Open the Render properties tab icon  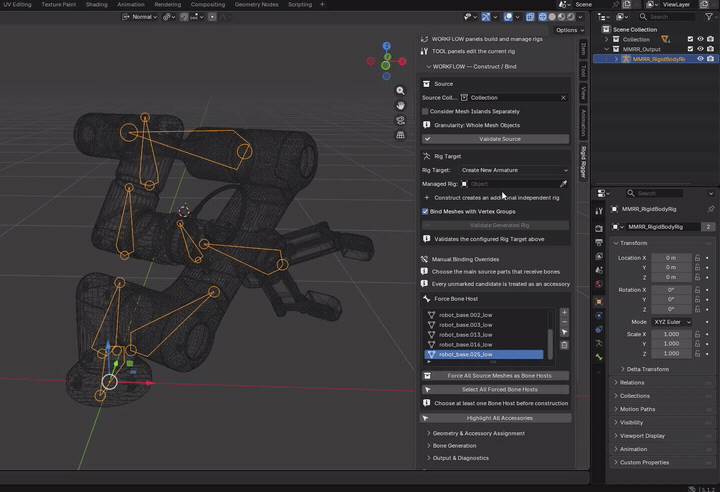(x=599, y=228)
